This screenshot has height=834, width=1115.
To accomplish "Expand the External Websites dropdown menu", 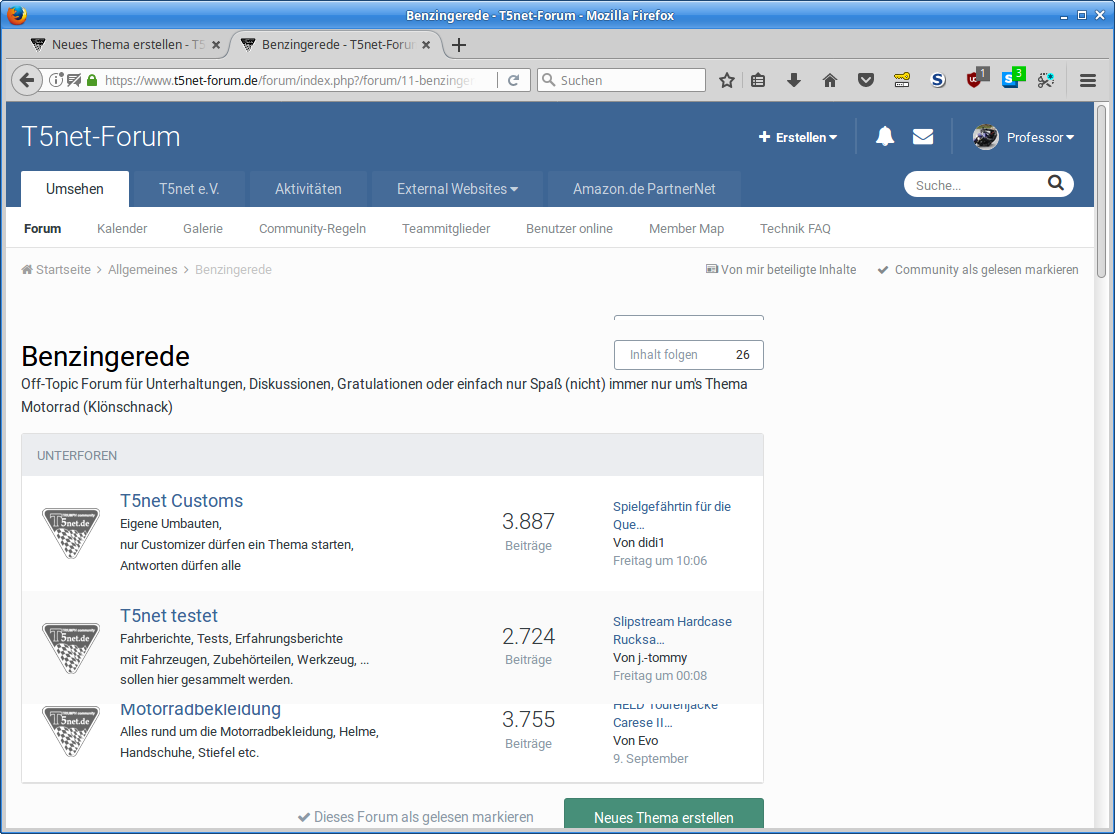I will pyautogui.click(x=457, y=189).
